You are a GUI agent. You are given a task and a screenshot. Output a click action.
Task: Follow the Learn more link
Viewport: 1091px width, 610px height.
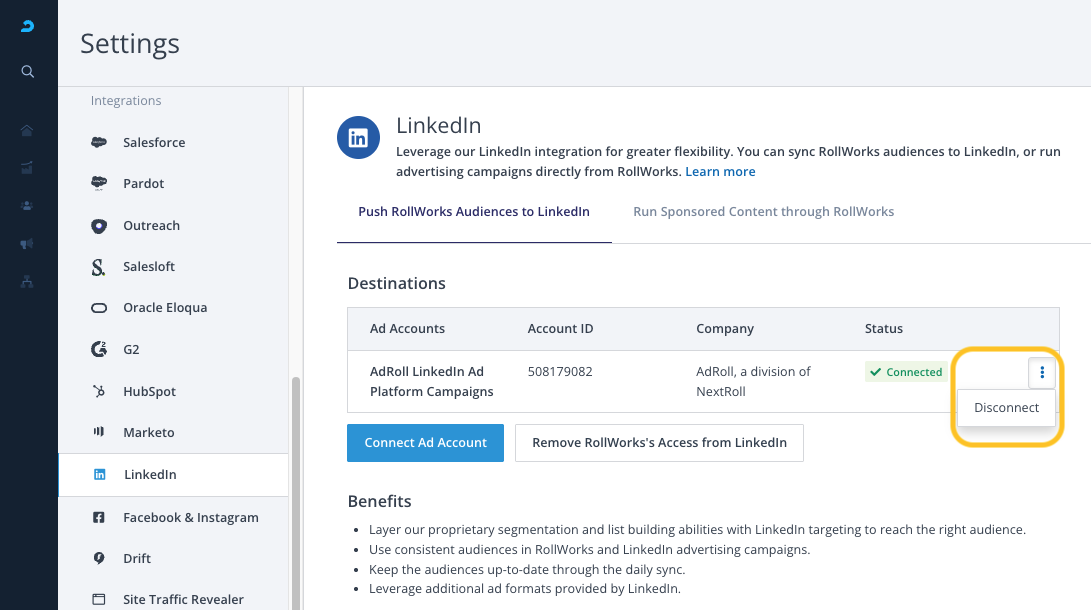(720, 172)
